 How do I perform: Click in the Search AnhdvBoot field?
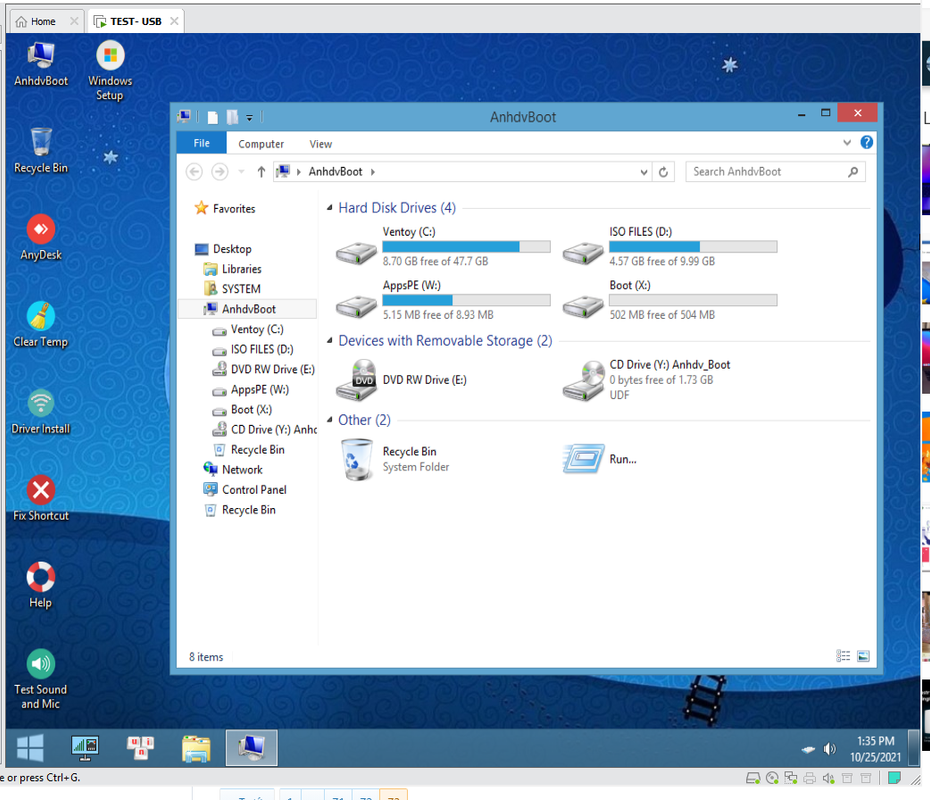(x=775, y=172)
